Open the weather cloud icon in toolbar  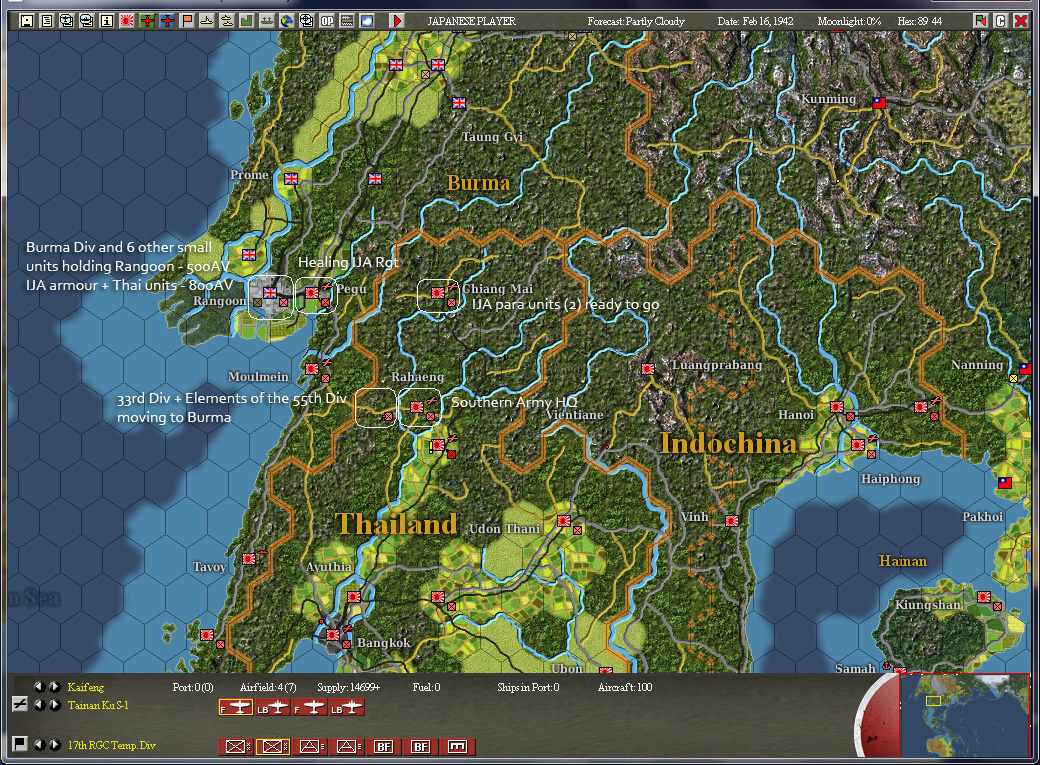[x=367, y=21]
